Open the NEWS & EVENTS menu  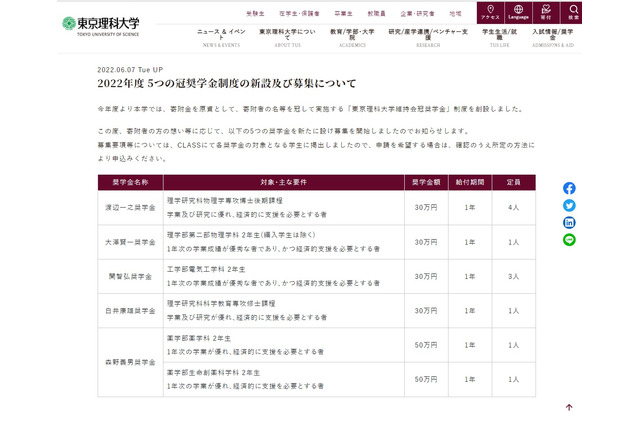[221, 38]
